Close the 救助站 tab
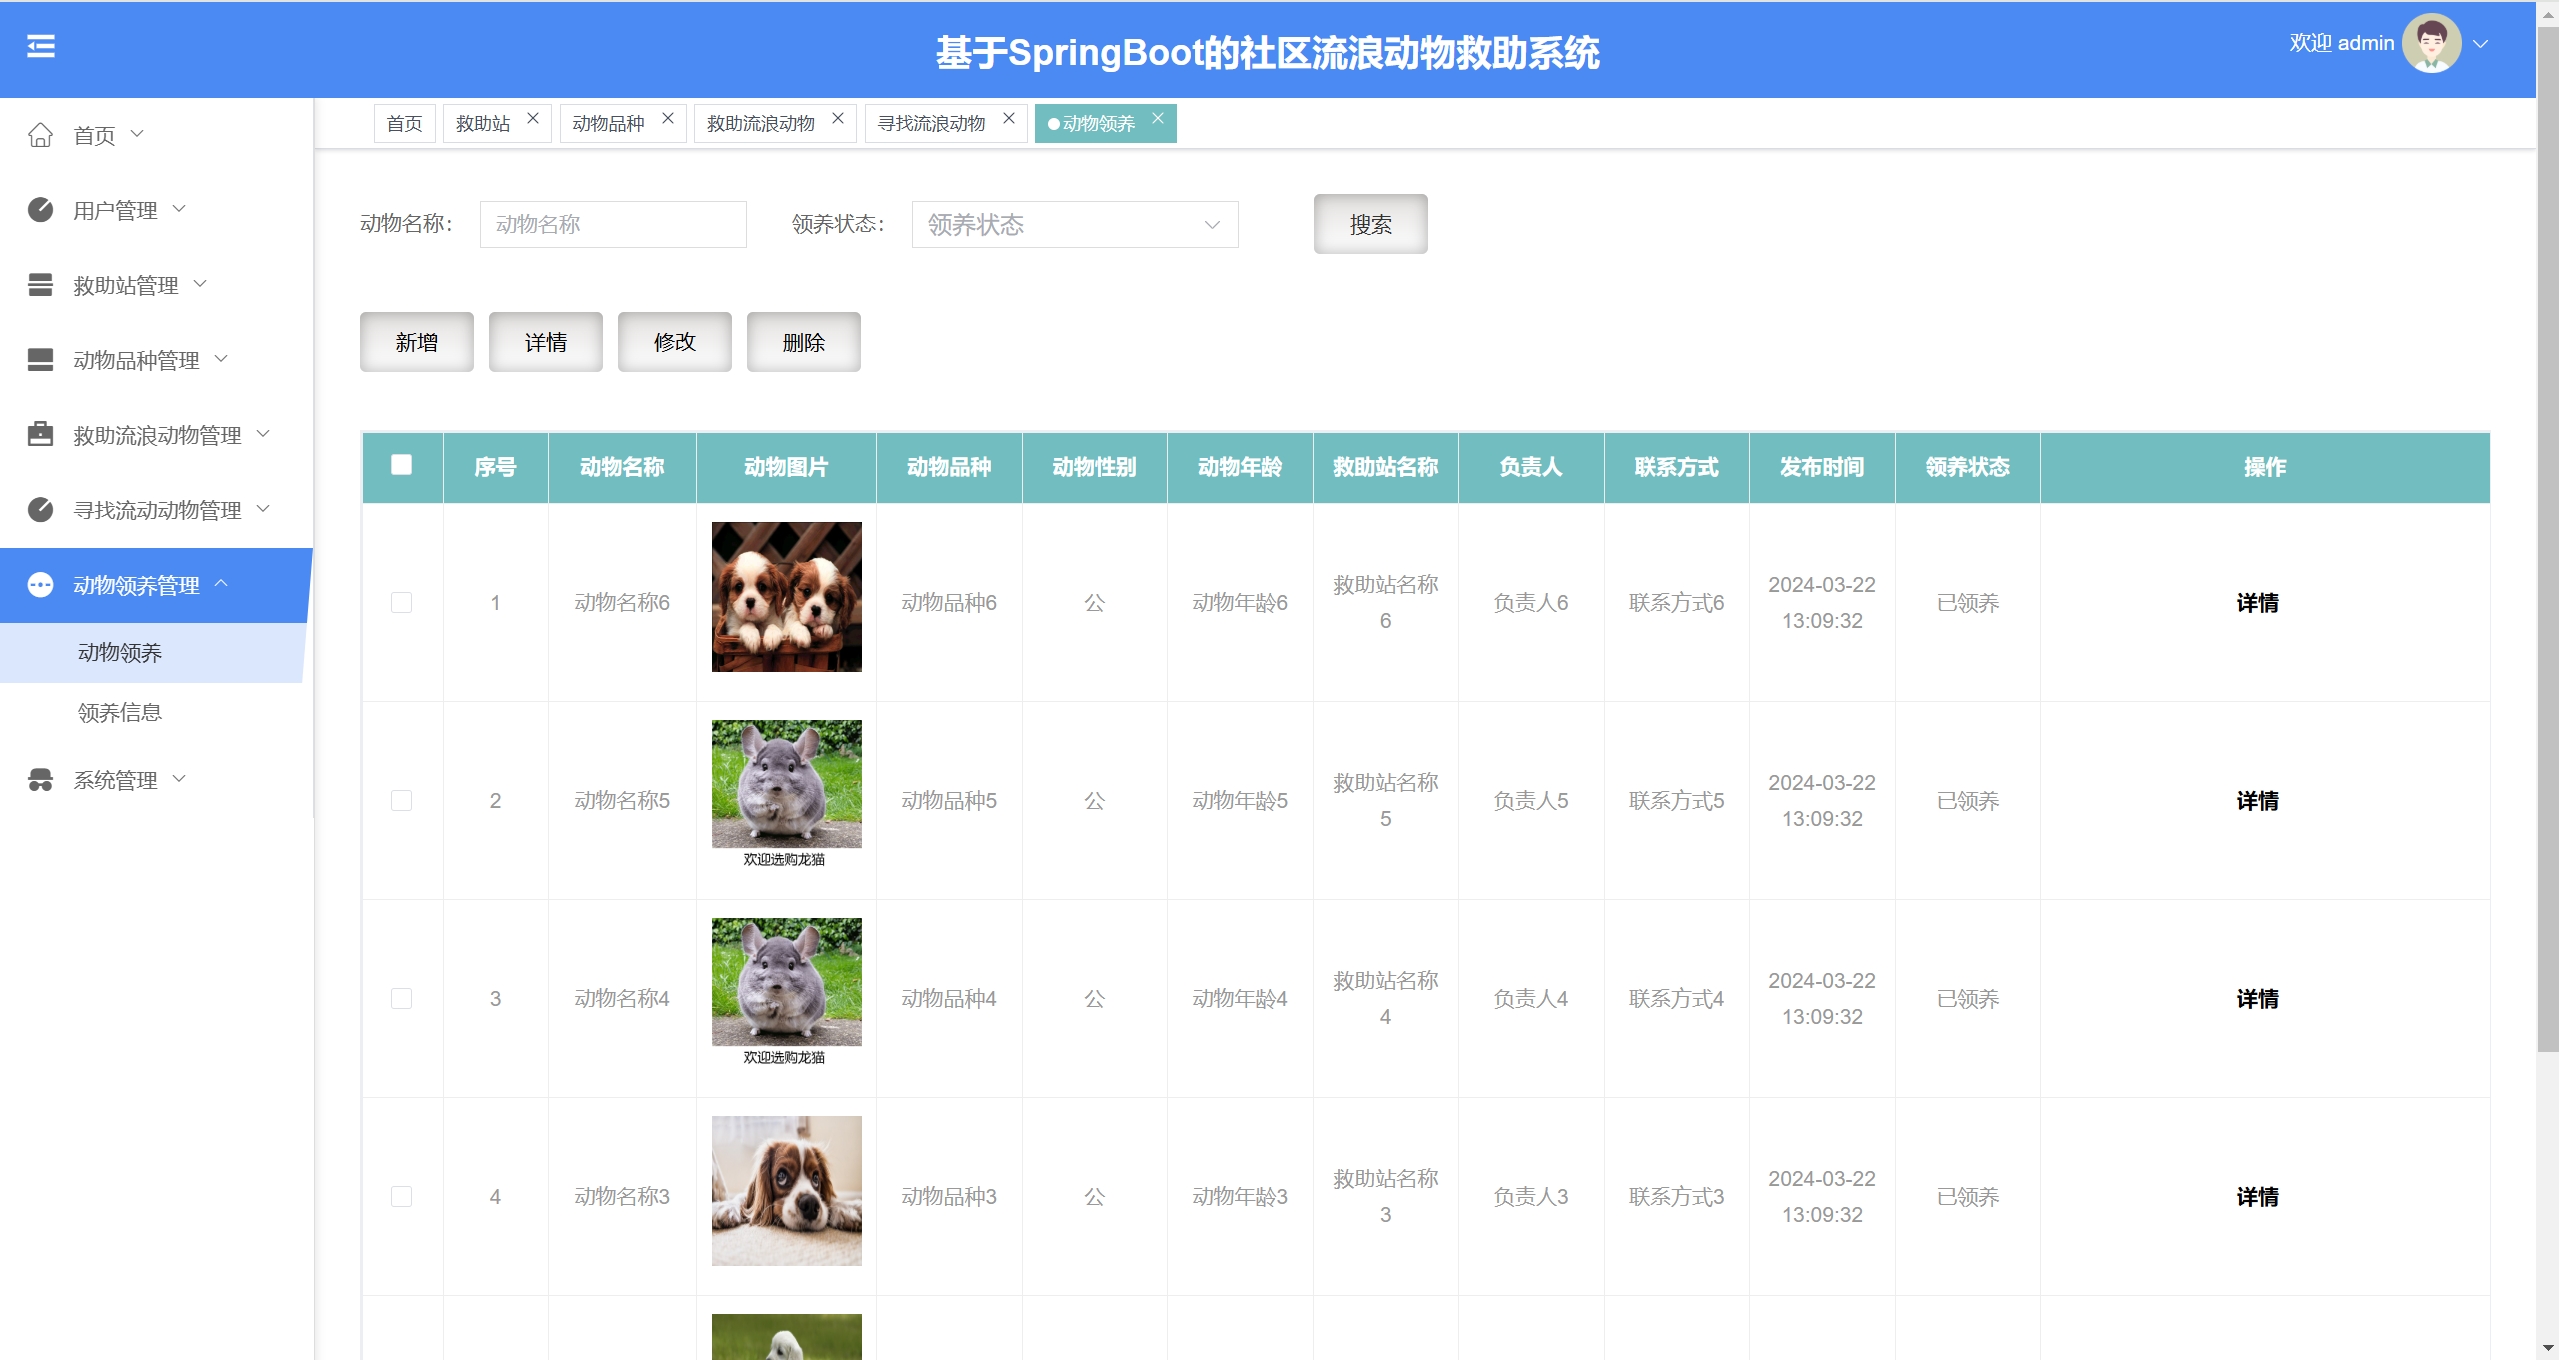Viewport: 2559px width, 1360px height. [x=533, y=118]
